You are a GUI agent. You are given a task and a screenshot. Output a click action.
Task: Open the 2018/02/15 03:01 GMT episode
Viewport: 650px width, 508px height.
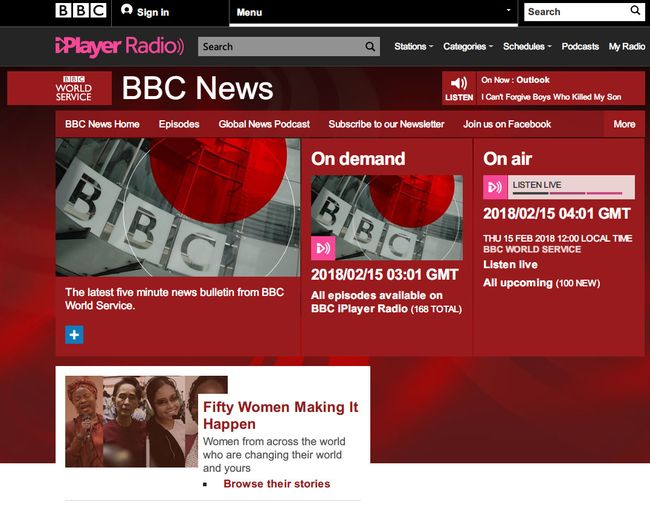click(x=384, y=275)
